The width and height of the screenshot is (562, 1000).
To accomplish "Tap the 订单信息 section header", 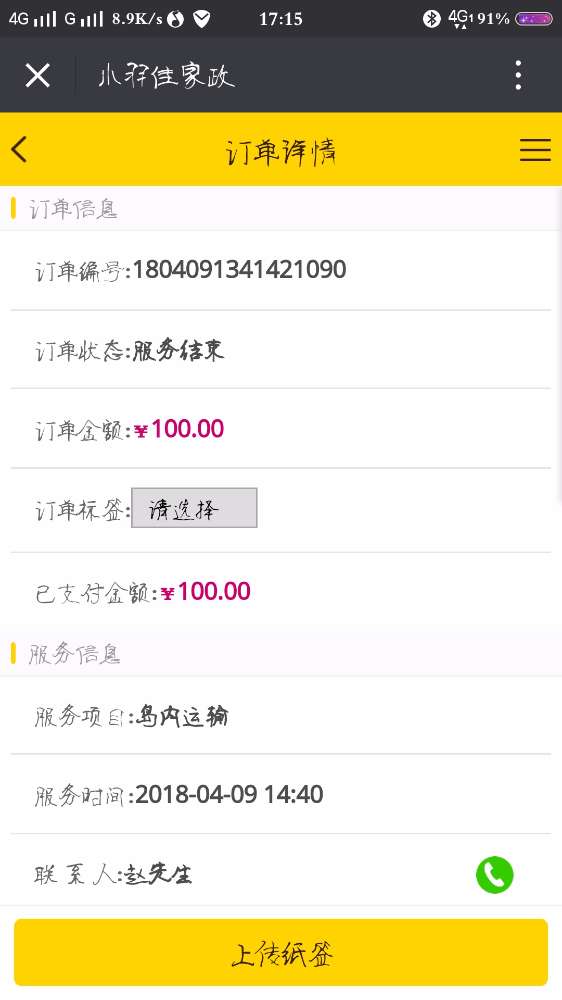I will [281, 209].
